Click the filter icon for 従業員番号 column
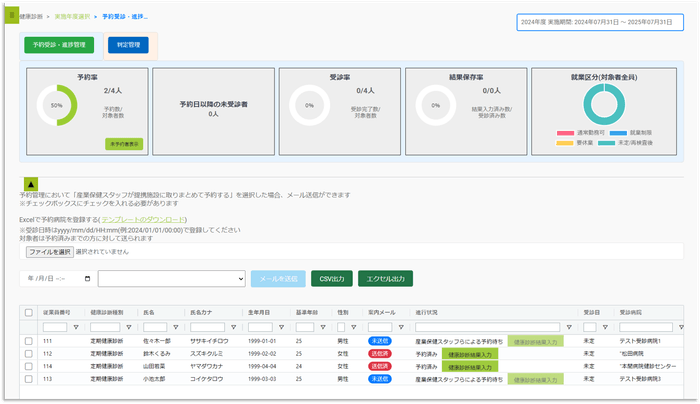Screen dimensions: 700x404 (77, 327)
